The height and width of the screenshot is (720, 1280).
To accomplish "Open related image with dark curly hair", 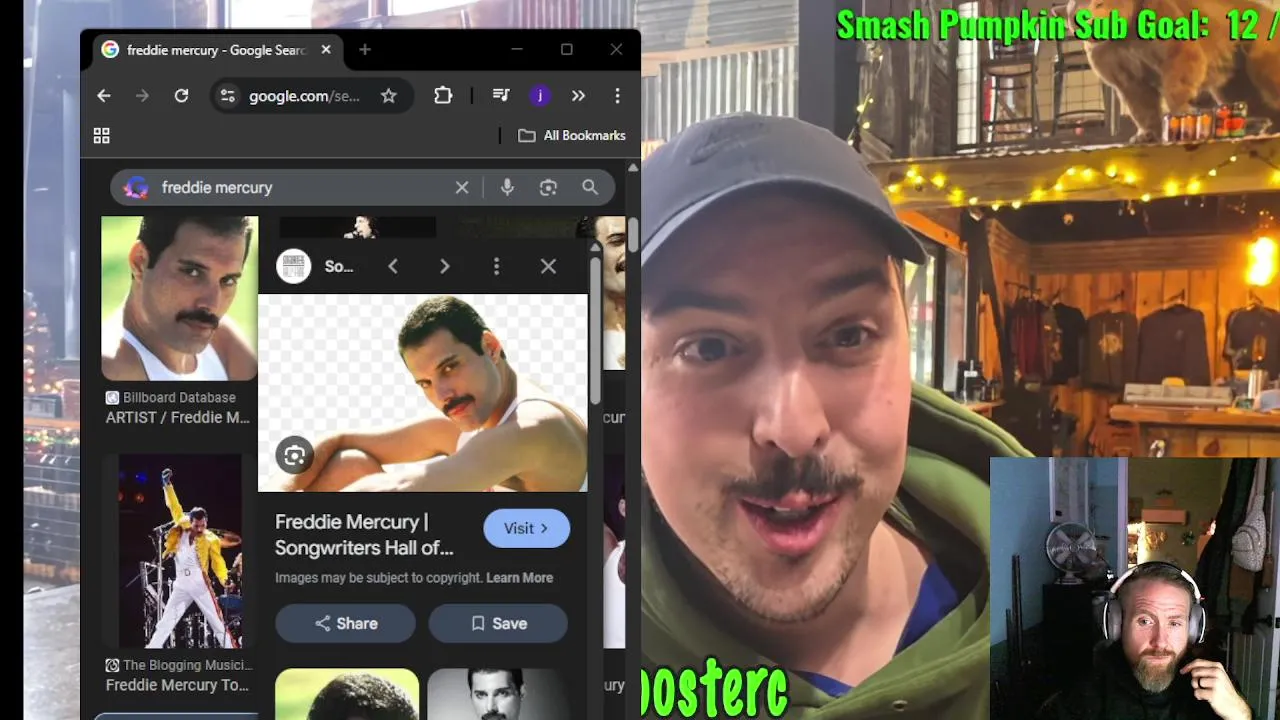I will (347, 694).
